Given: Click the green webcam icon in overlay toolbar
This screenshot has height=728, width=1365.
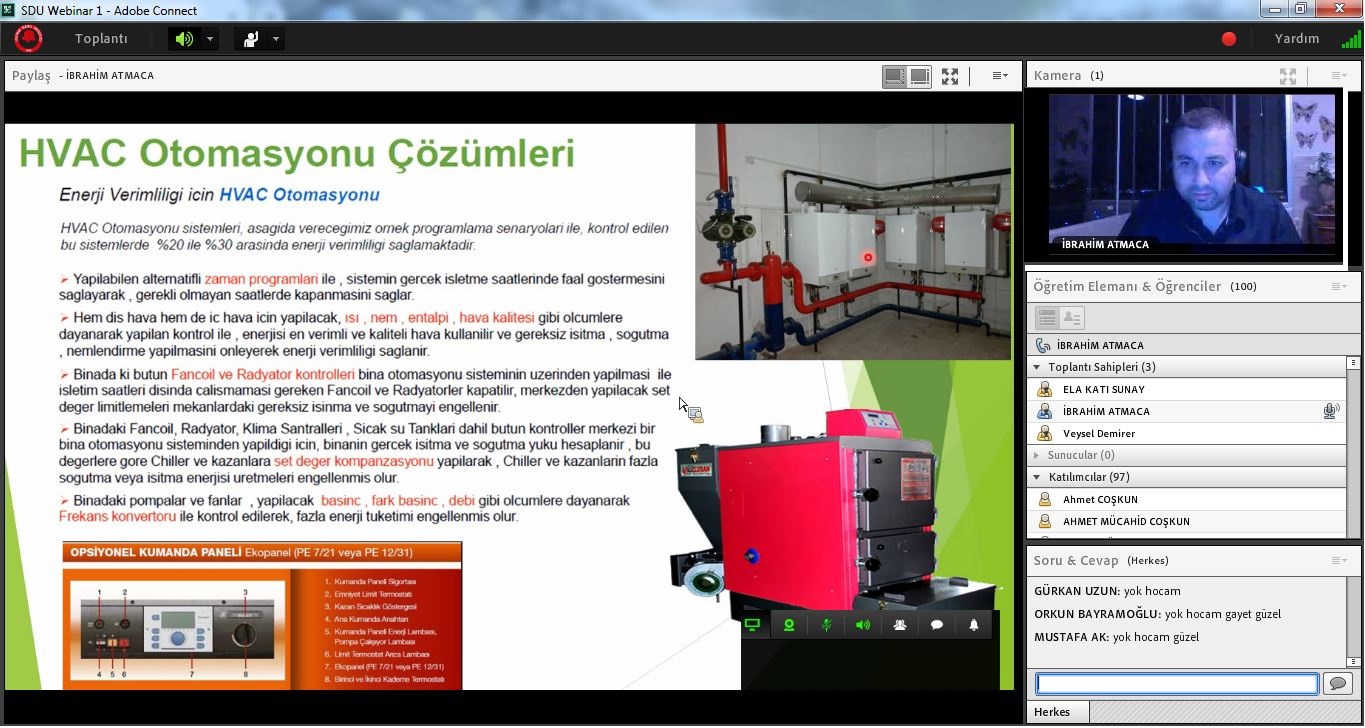Looking at the screenshot, I should click(789, 625).
